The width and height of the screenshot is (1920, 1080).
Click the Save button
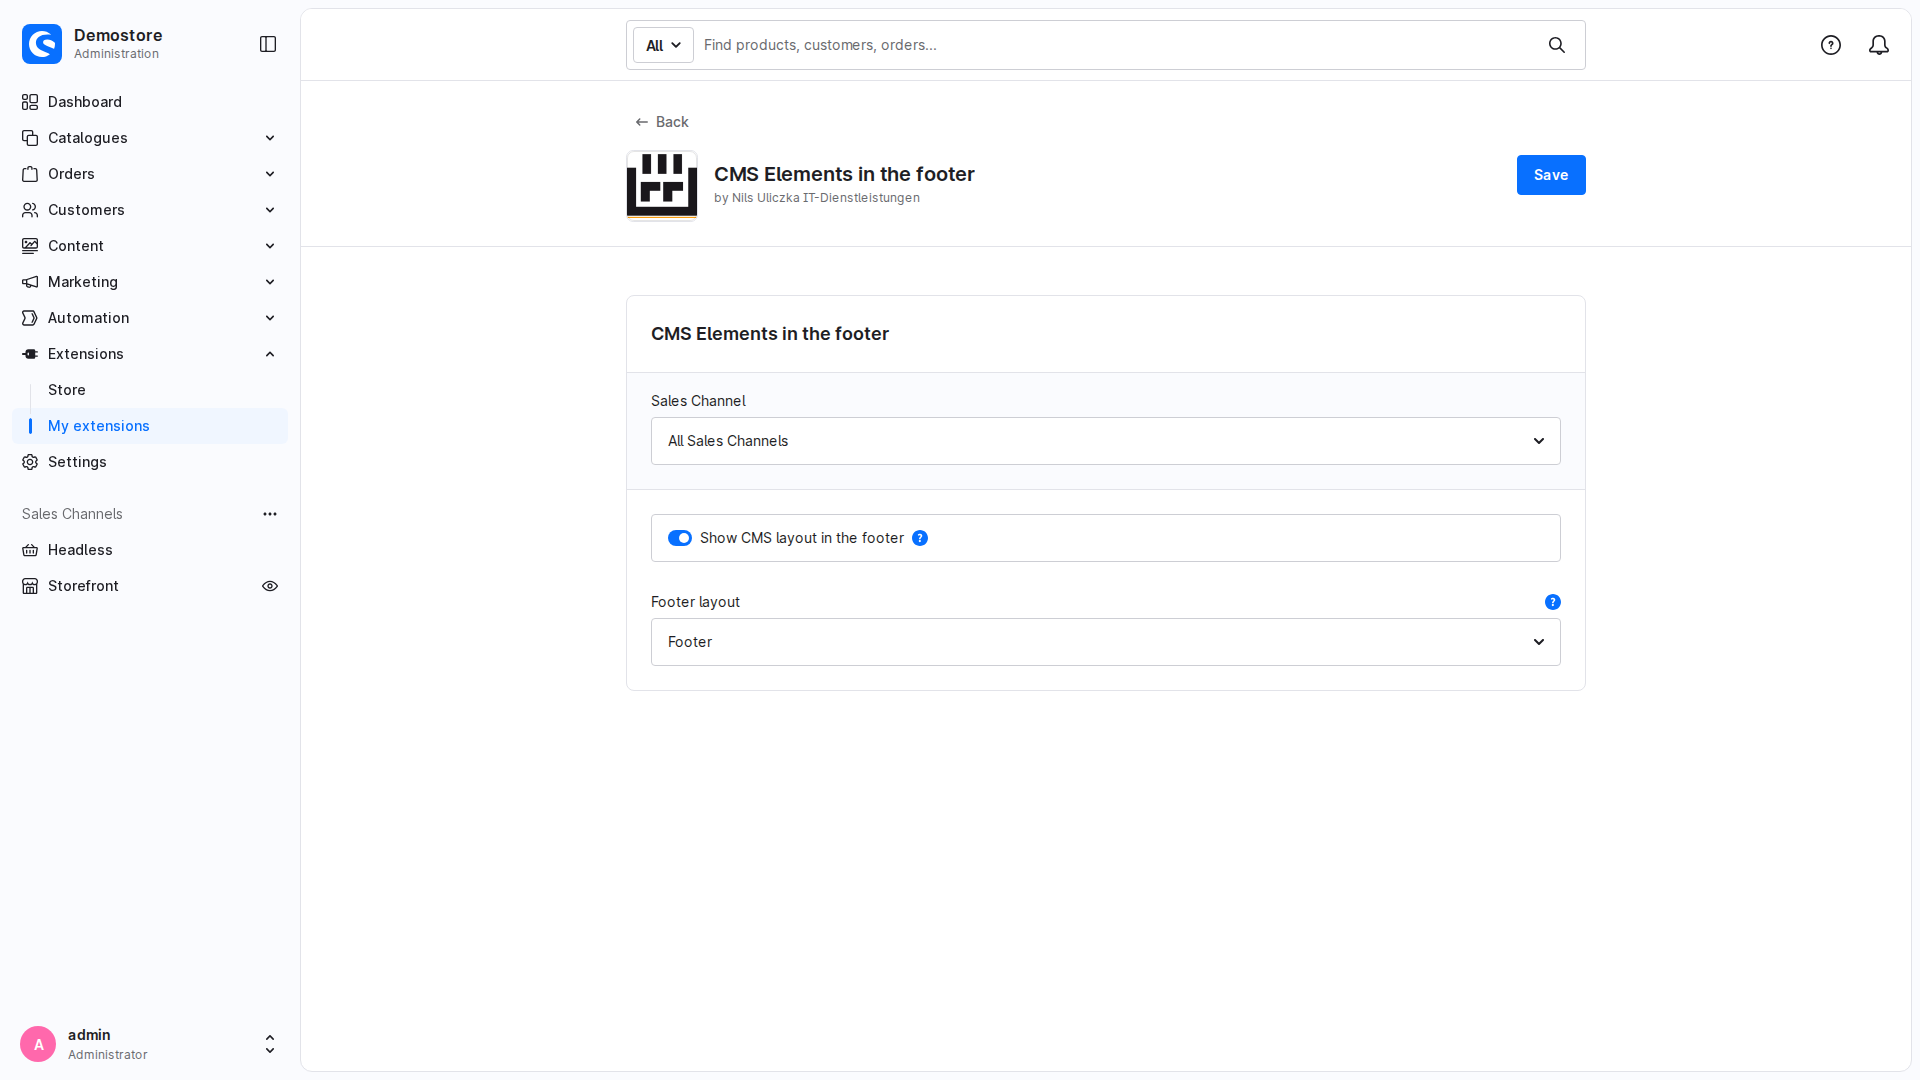[1551, 175]
